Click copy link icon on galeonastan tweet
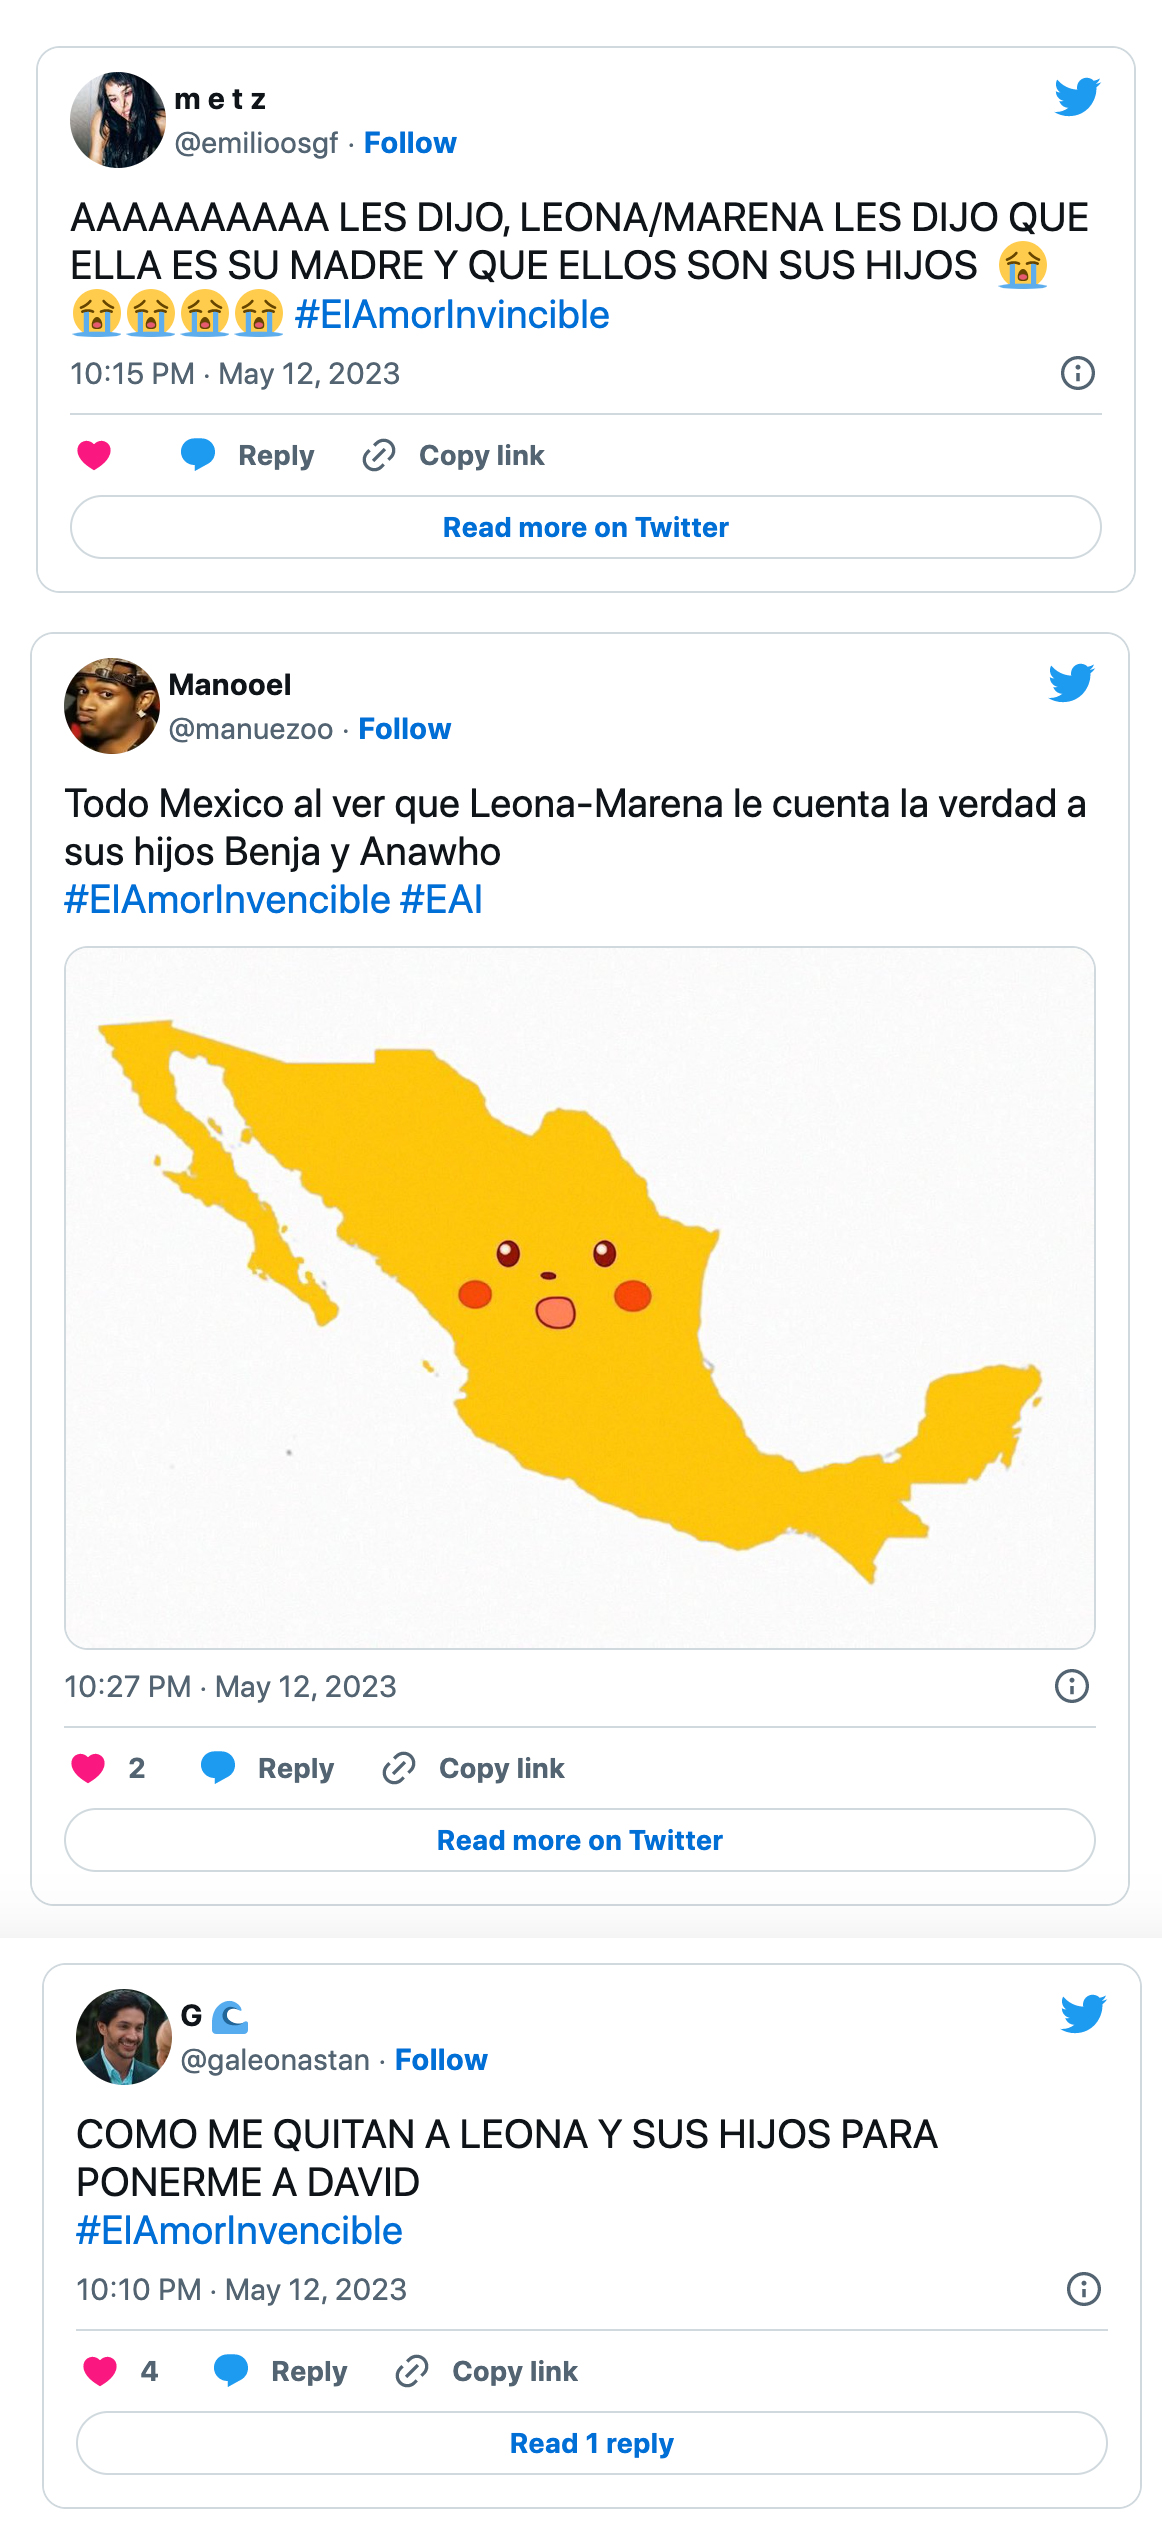 412,2372
